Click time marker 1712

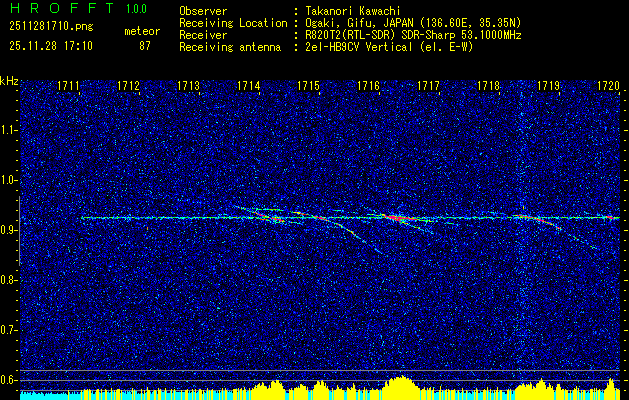[x=128, y=86]
